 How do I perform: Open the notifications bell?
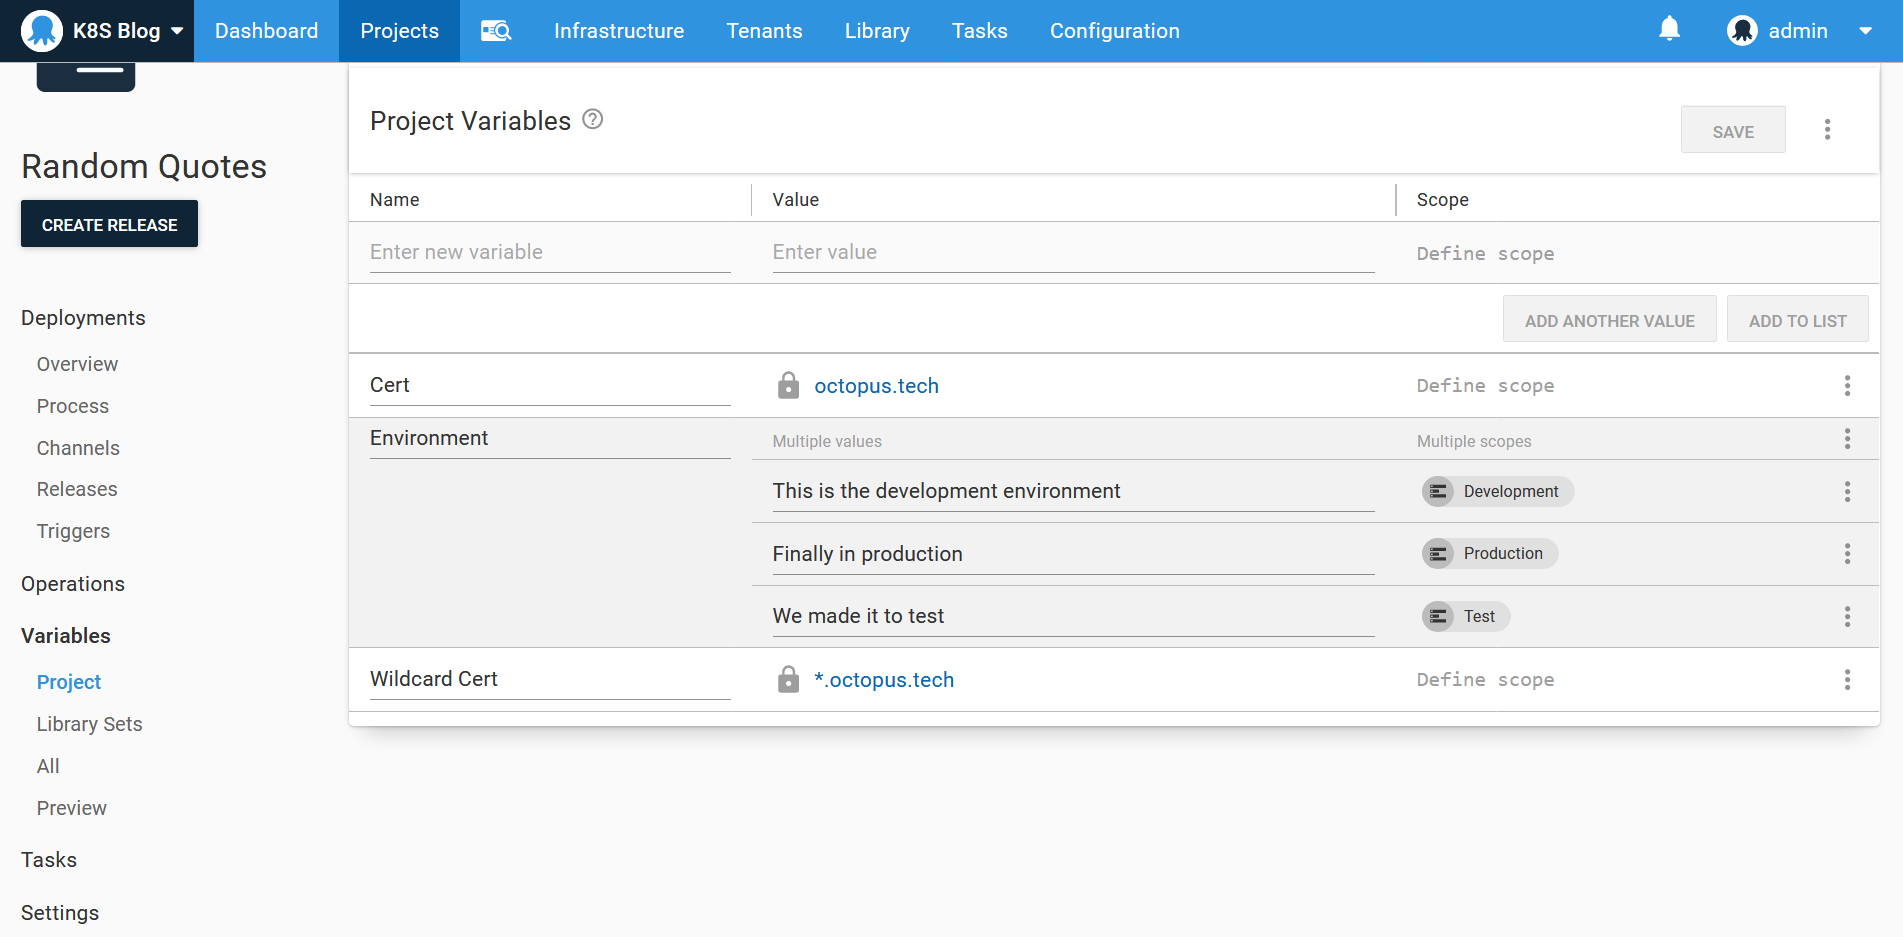[1669, 30]
